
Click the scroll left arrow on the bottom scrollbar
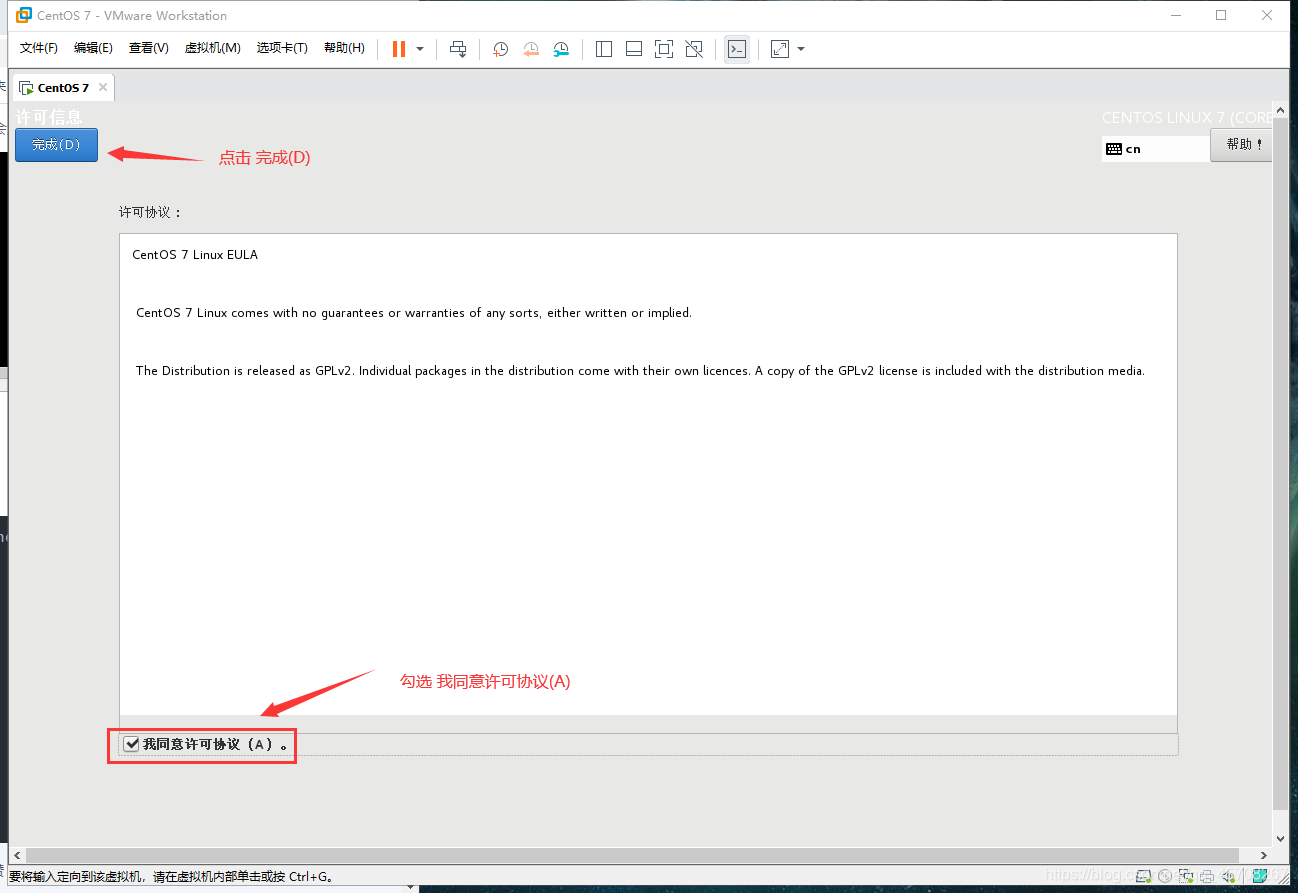tap(17, 856)
